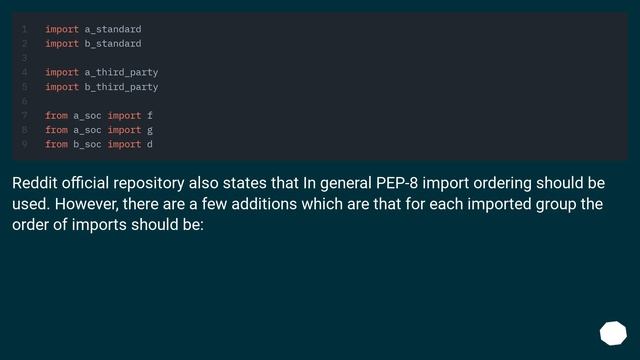Click line number 4 in code gutter
This screenshot has width=640, height=360.
[x=24, y=72]
